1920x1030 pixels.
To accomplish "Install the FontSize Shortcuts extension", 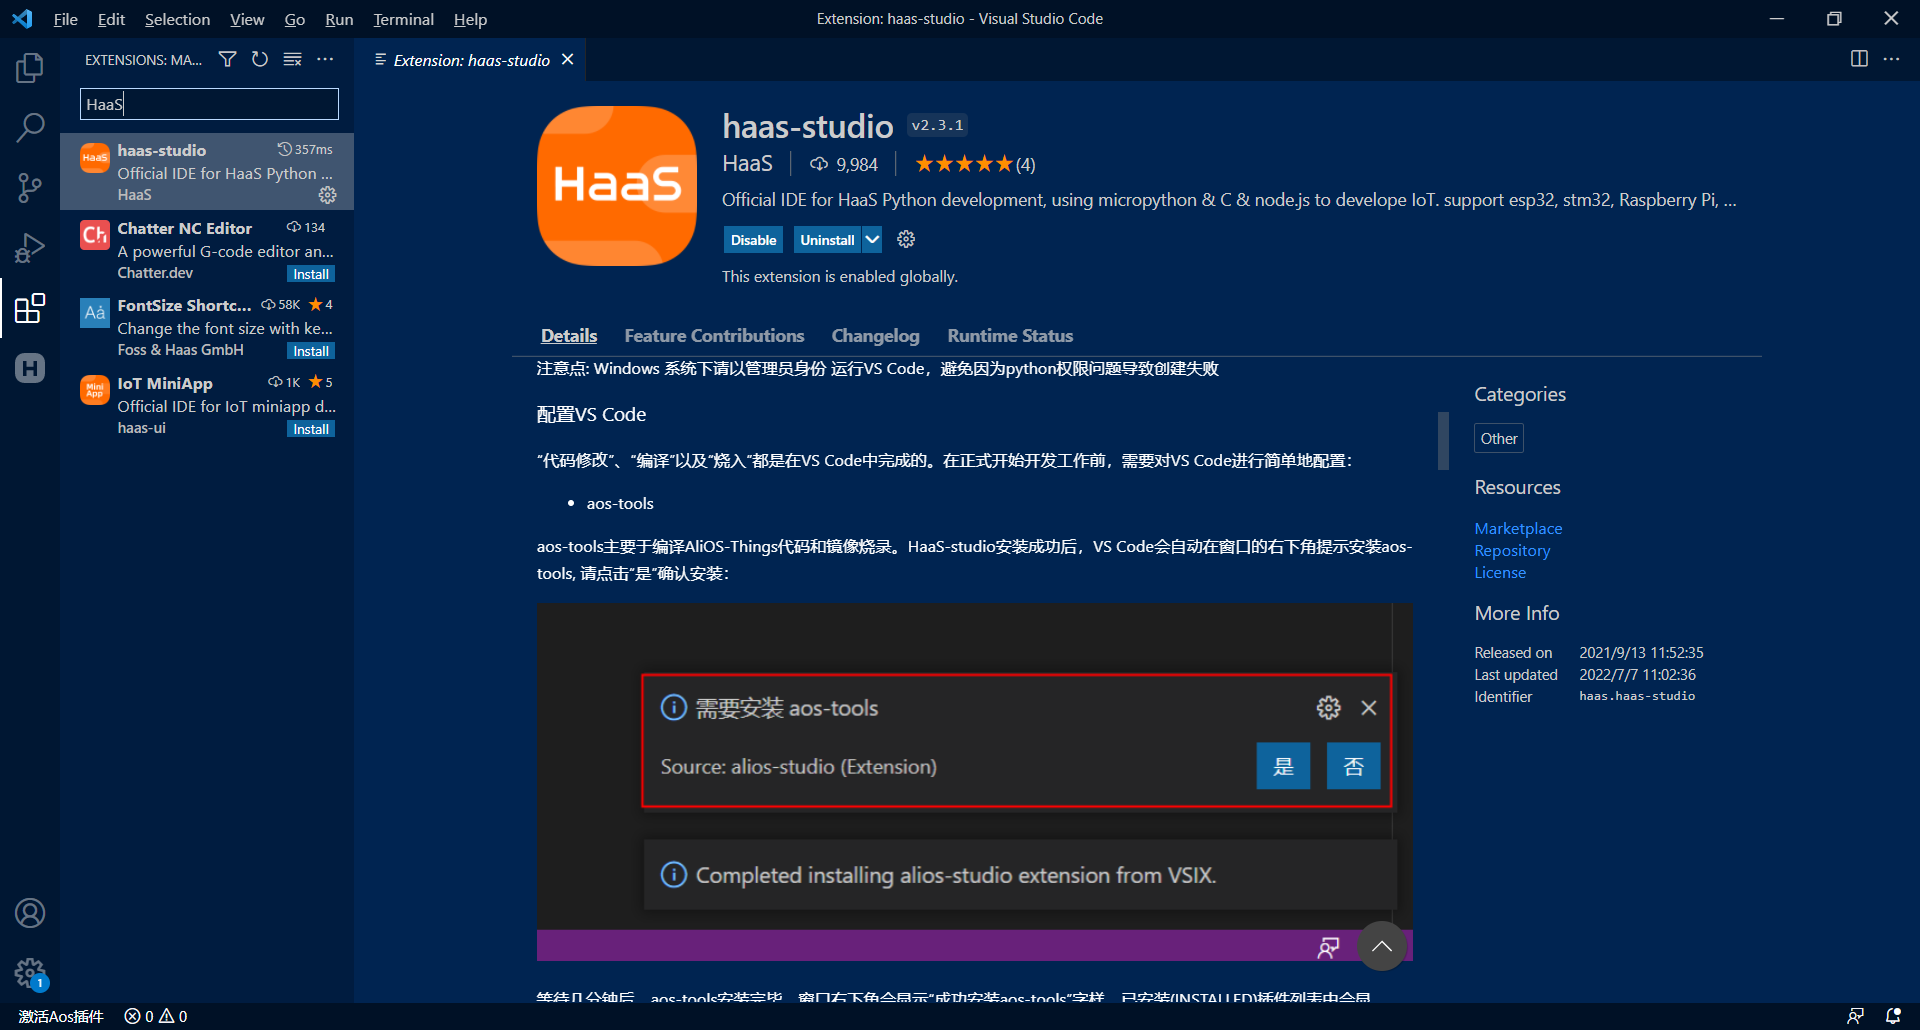I will click(x=311, y=351).
